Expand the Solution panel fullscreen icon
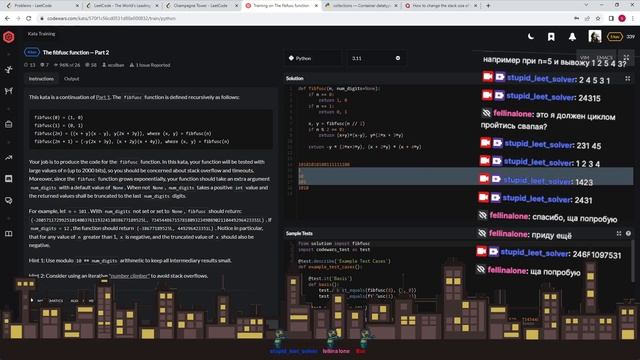 627,78
